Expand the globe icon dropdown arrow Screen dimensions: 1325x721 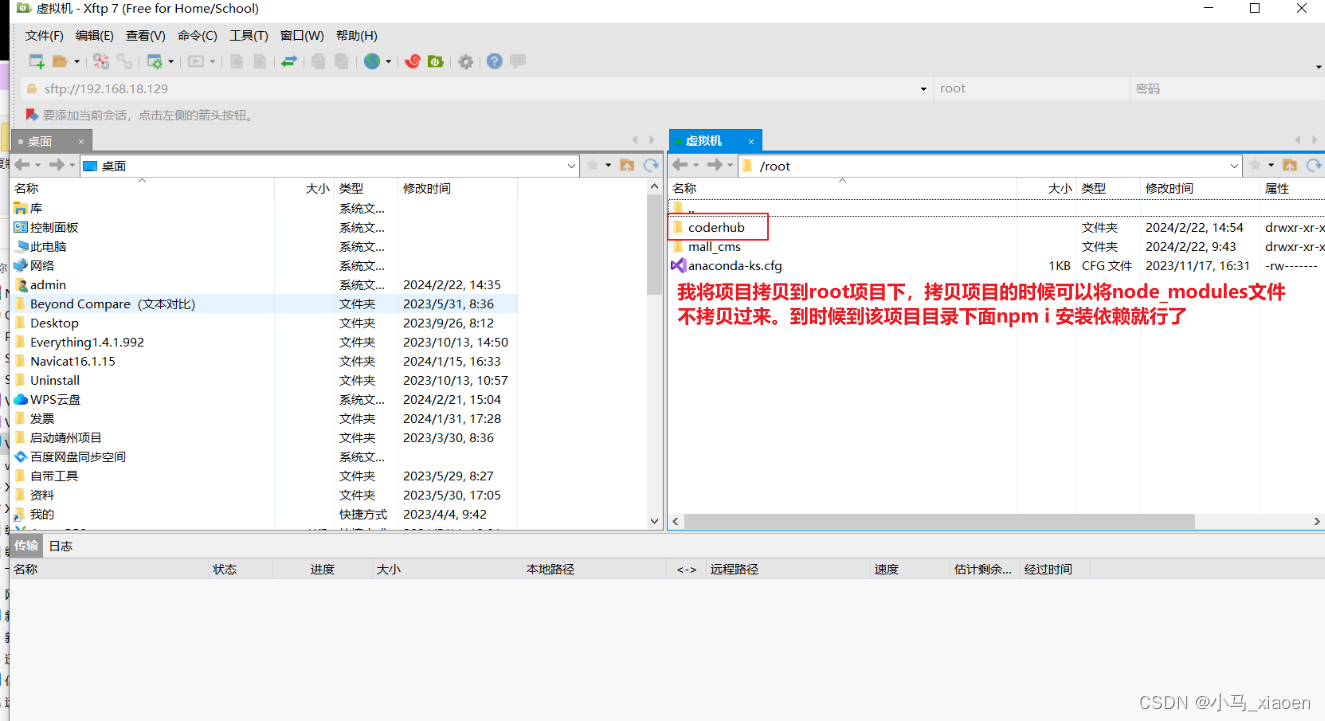[x=388, y=62]
